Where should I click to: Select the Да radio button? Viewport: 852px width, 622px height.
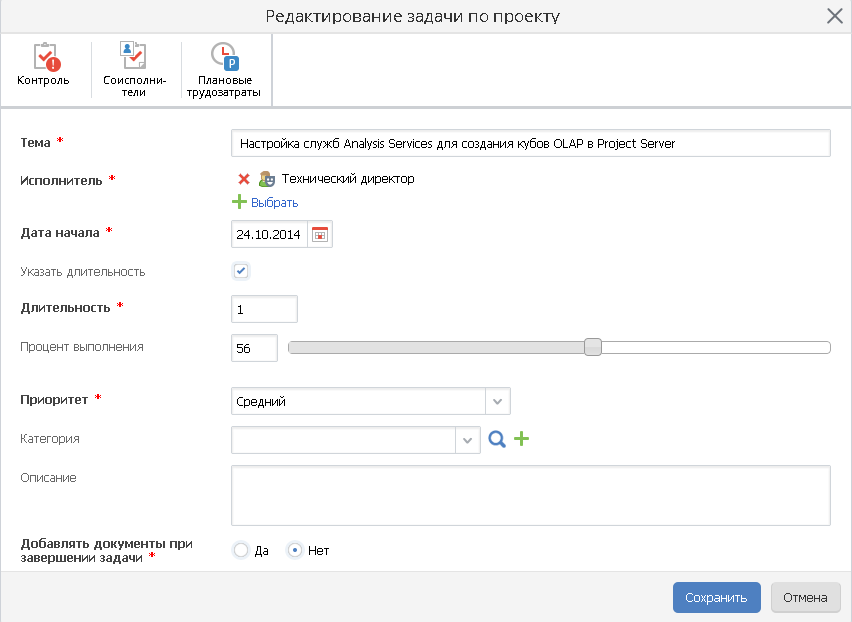(x=241, y=550)
